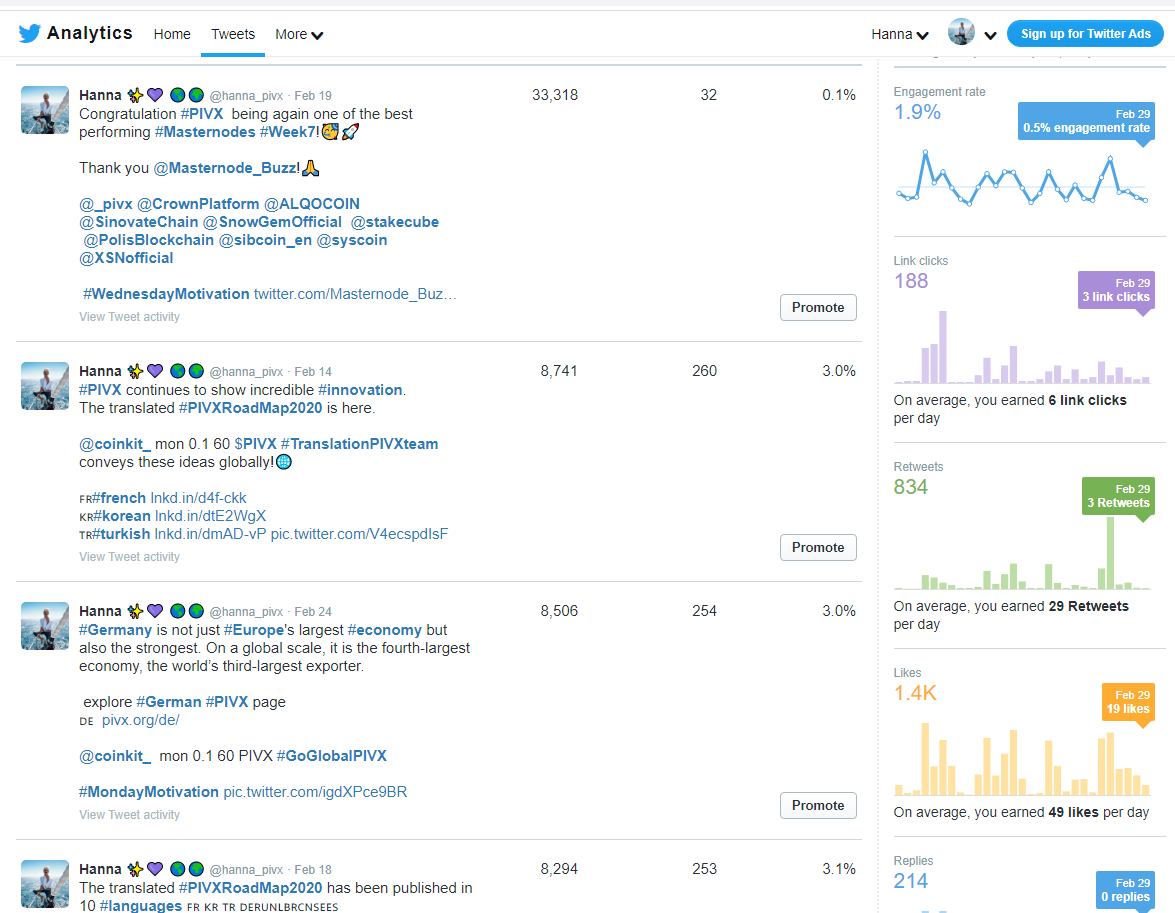
Task: Open lnkd.in/dtE2WgX link
Action: click(211, 516)
